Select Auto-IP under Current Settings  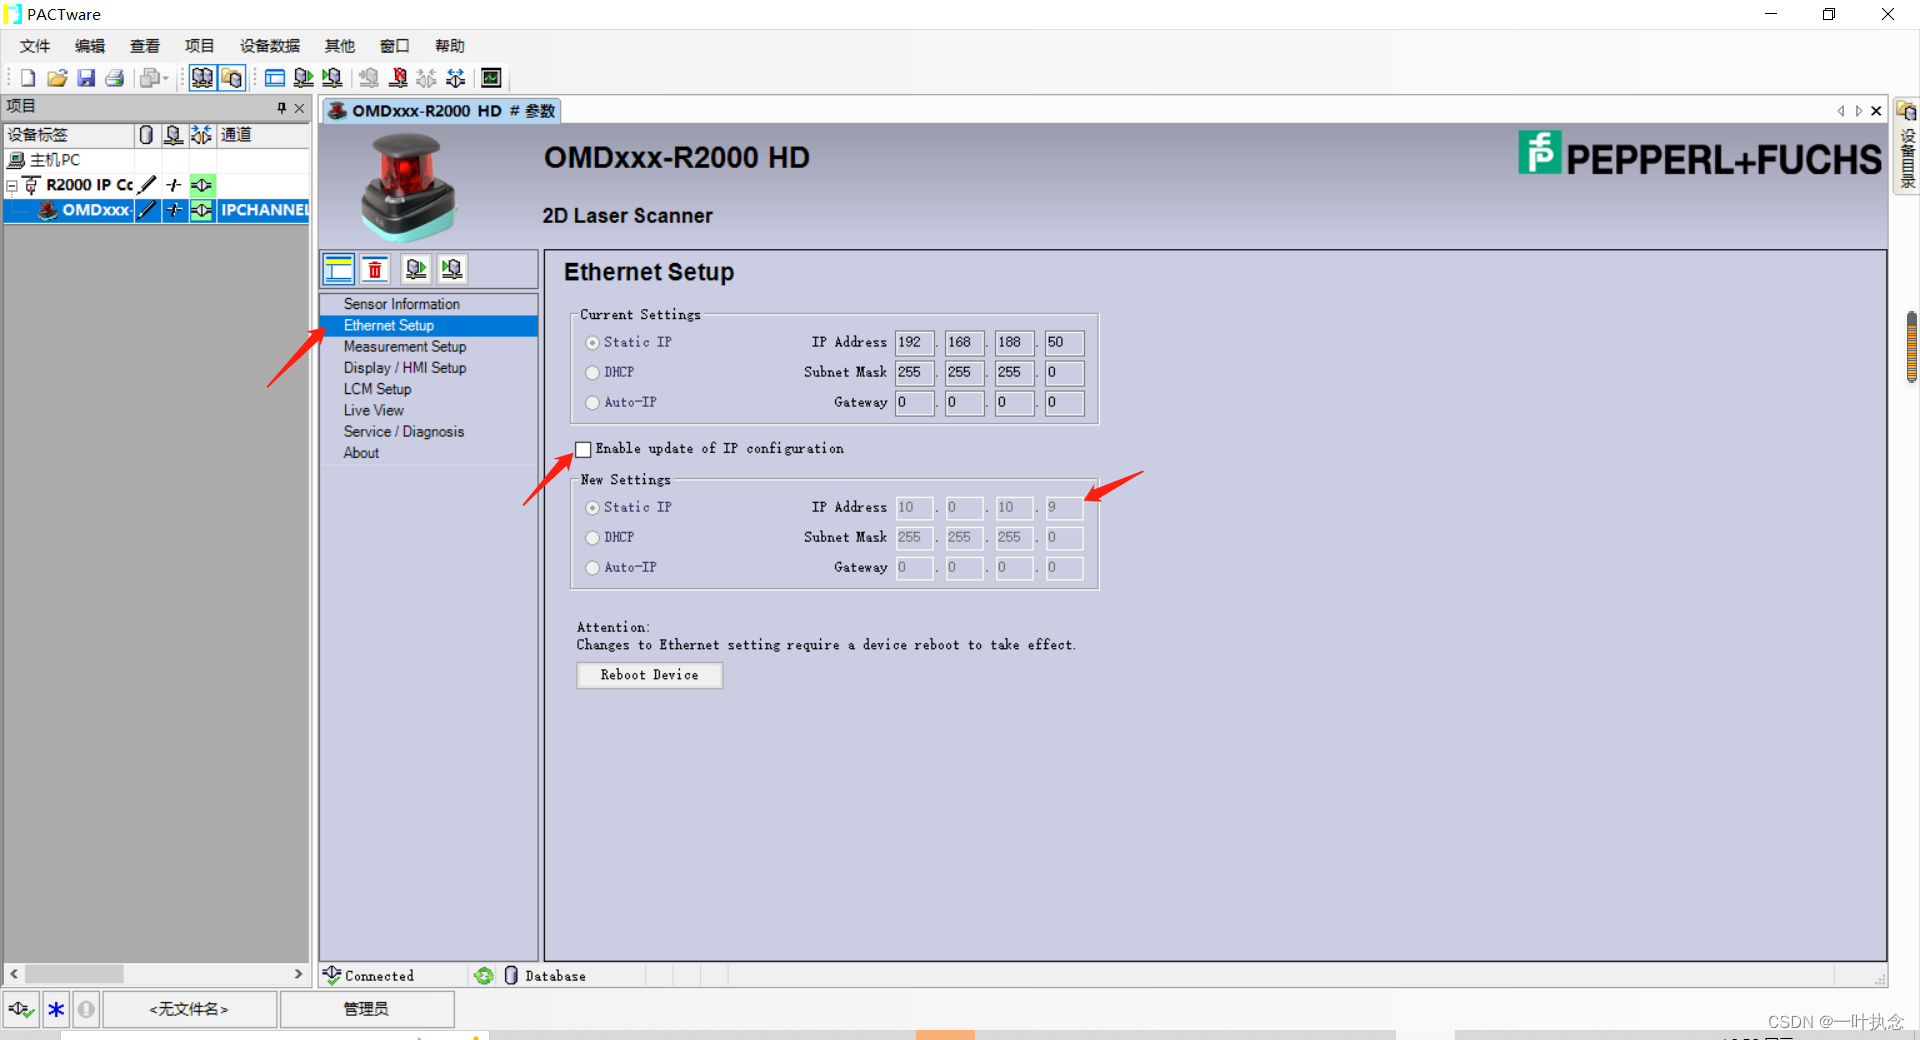click(x=593, y=403)
